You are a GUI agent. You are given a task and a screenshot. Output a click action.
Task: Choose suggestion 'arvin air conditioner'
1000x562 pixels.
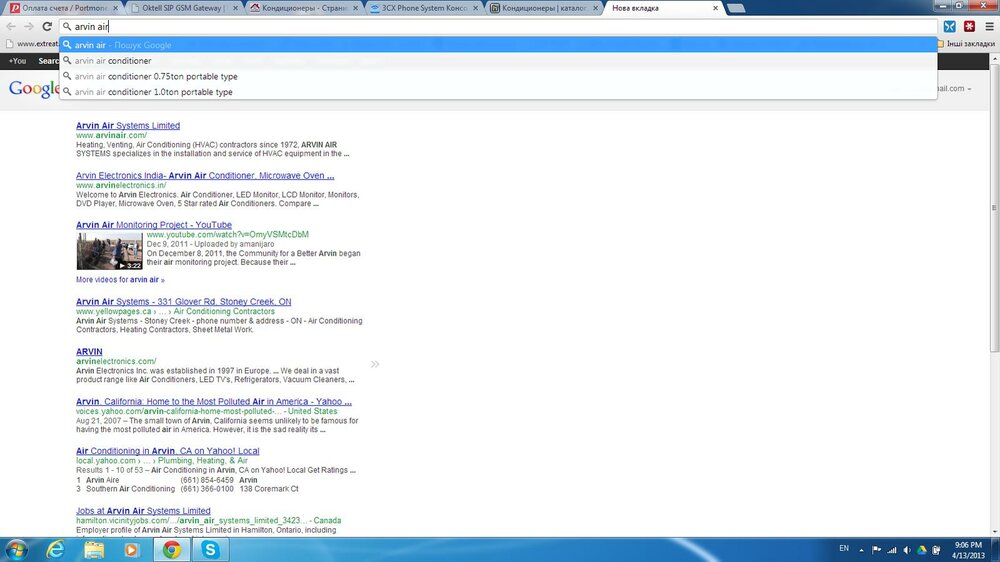pos(497,61)
